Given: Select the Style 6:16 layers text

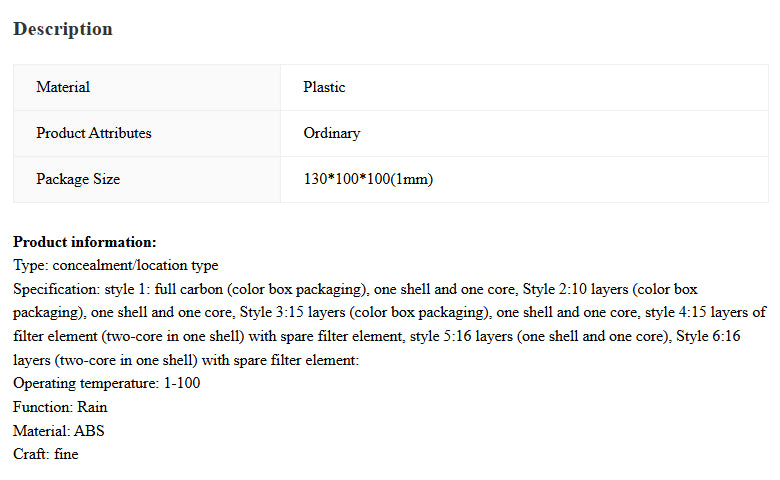Looking at the screenshot, I should [x=720, y=335].
